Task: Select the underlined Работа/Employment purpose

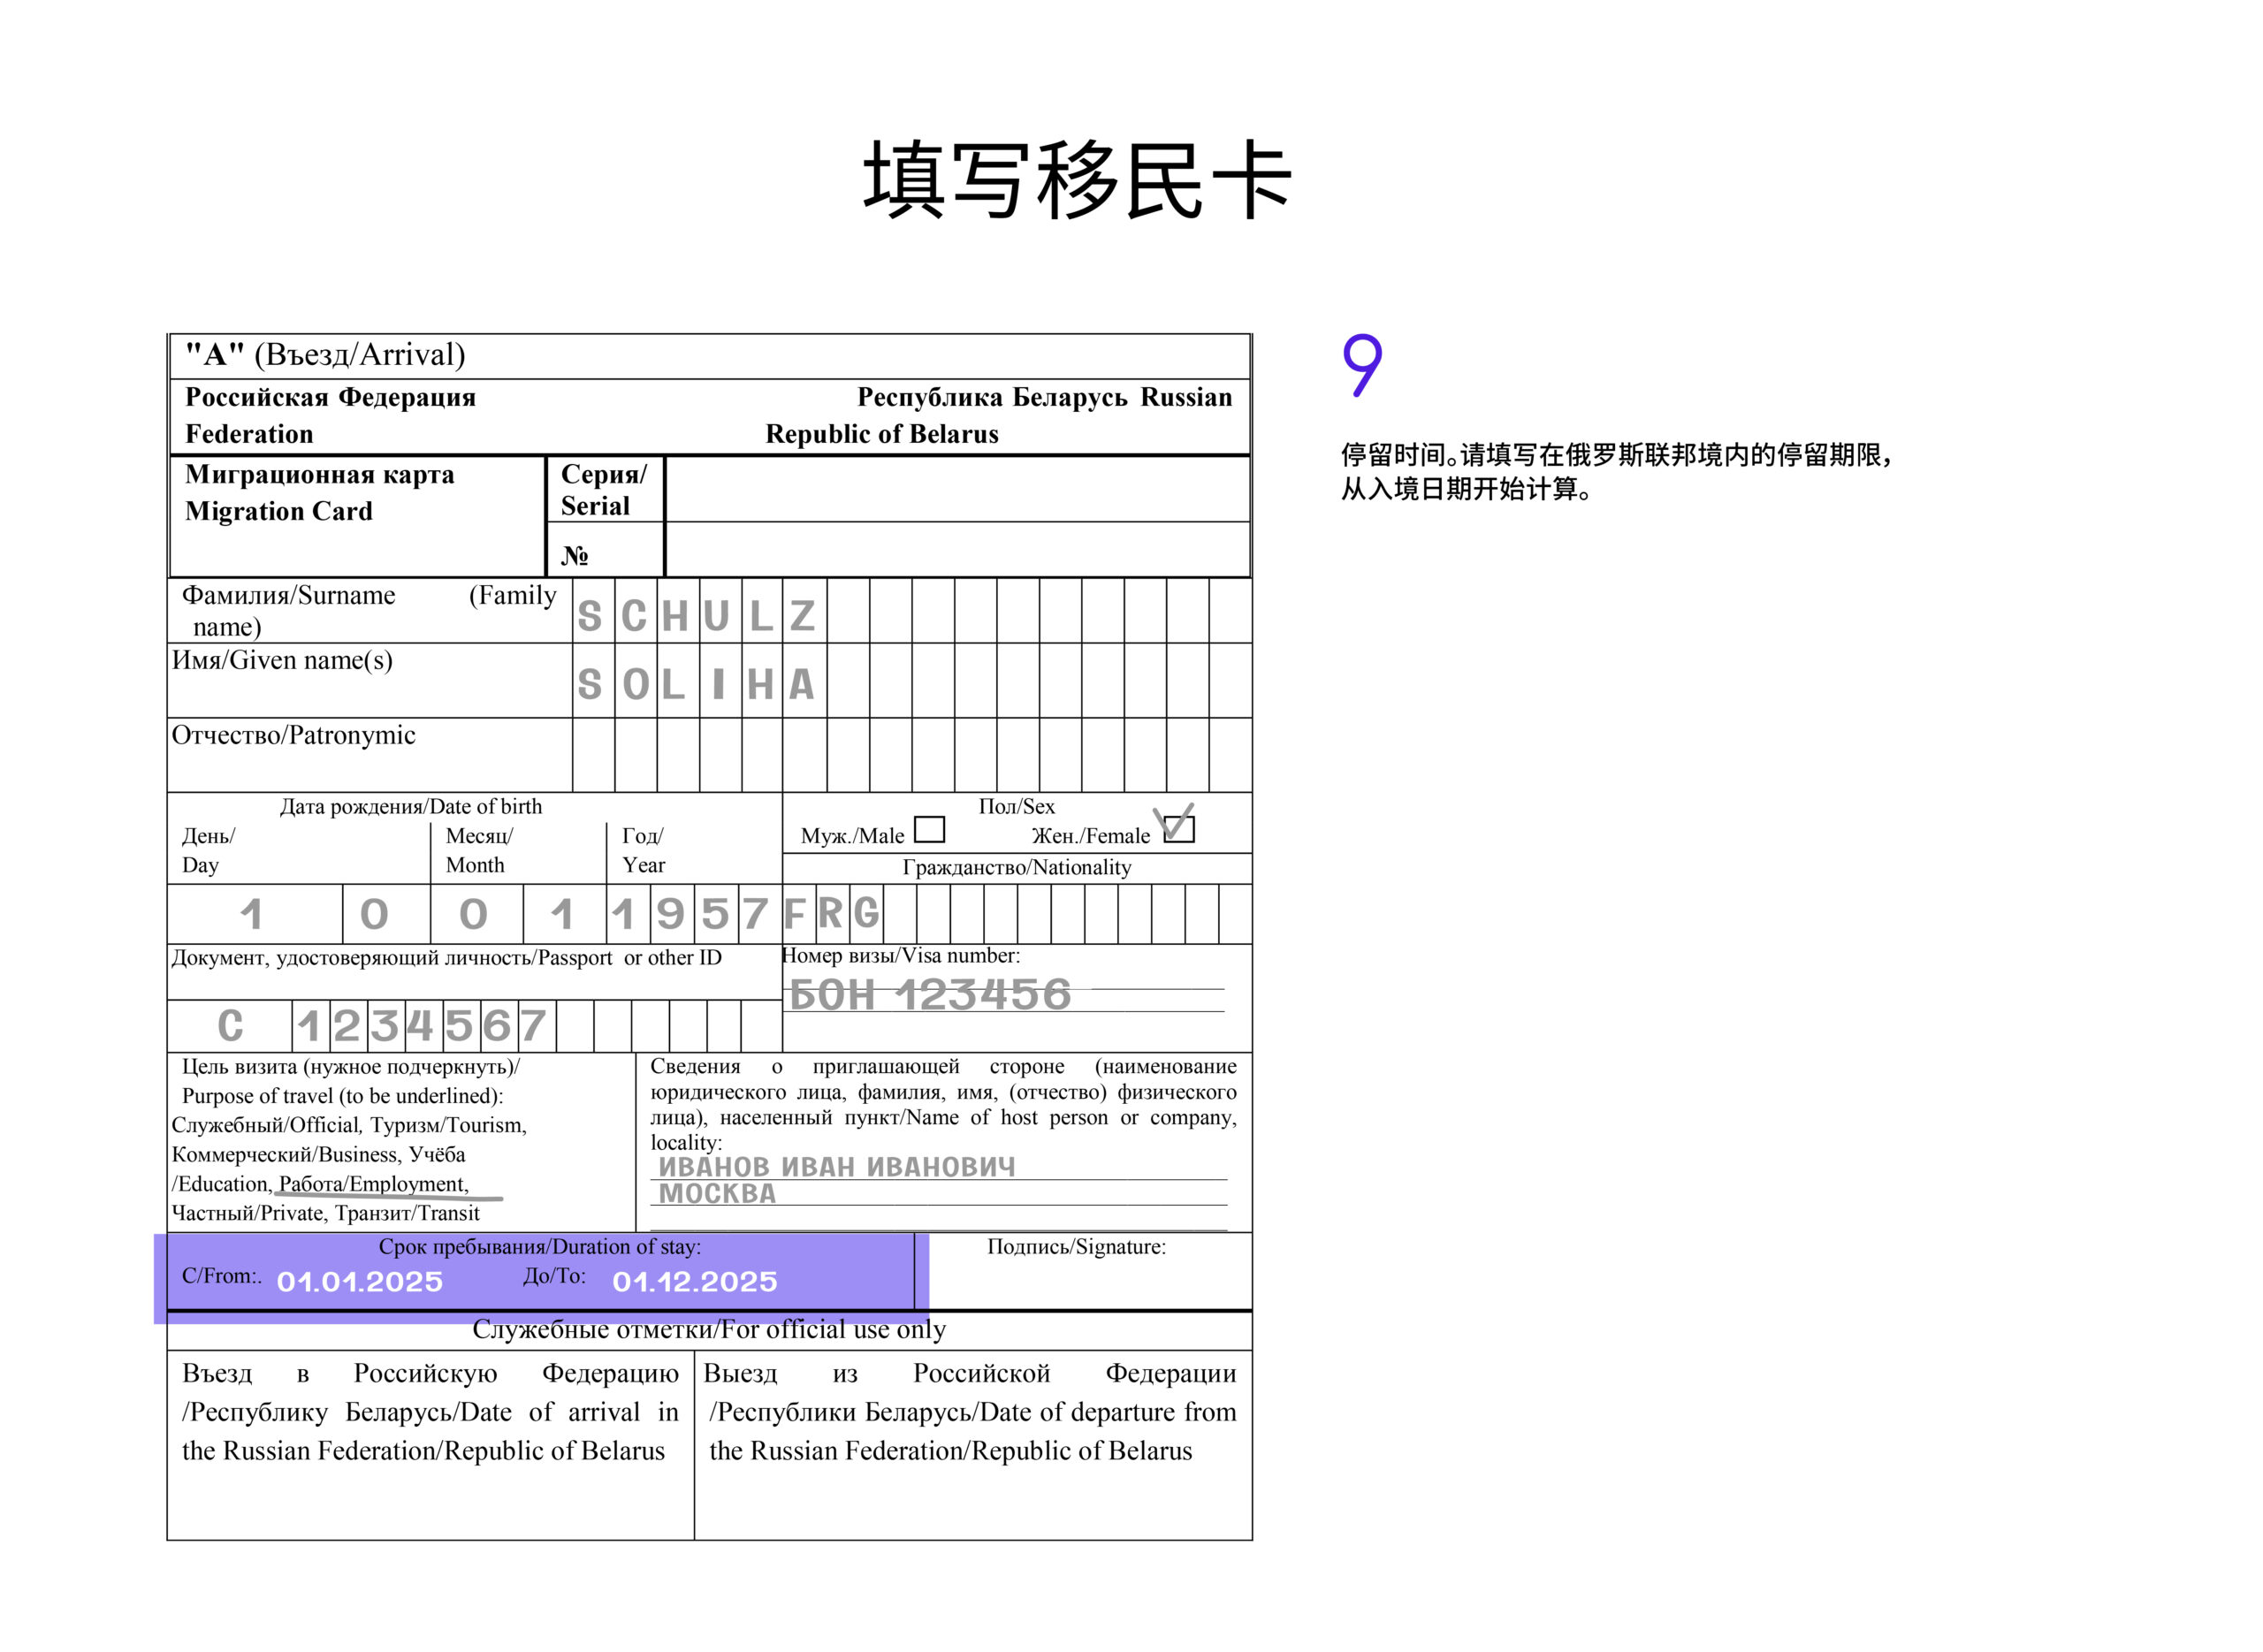Action: [372, 1184]
